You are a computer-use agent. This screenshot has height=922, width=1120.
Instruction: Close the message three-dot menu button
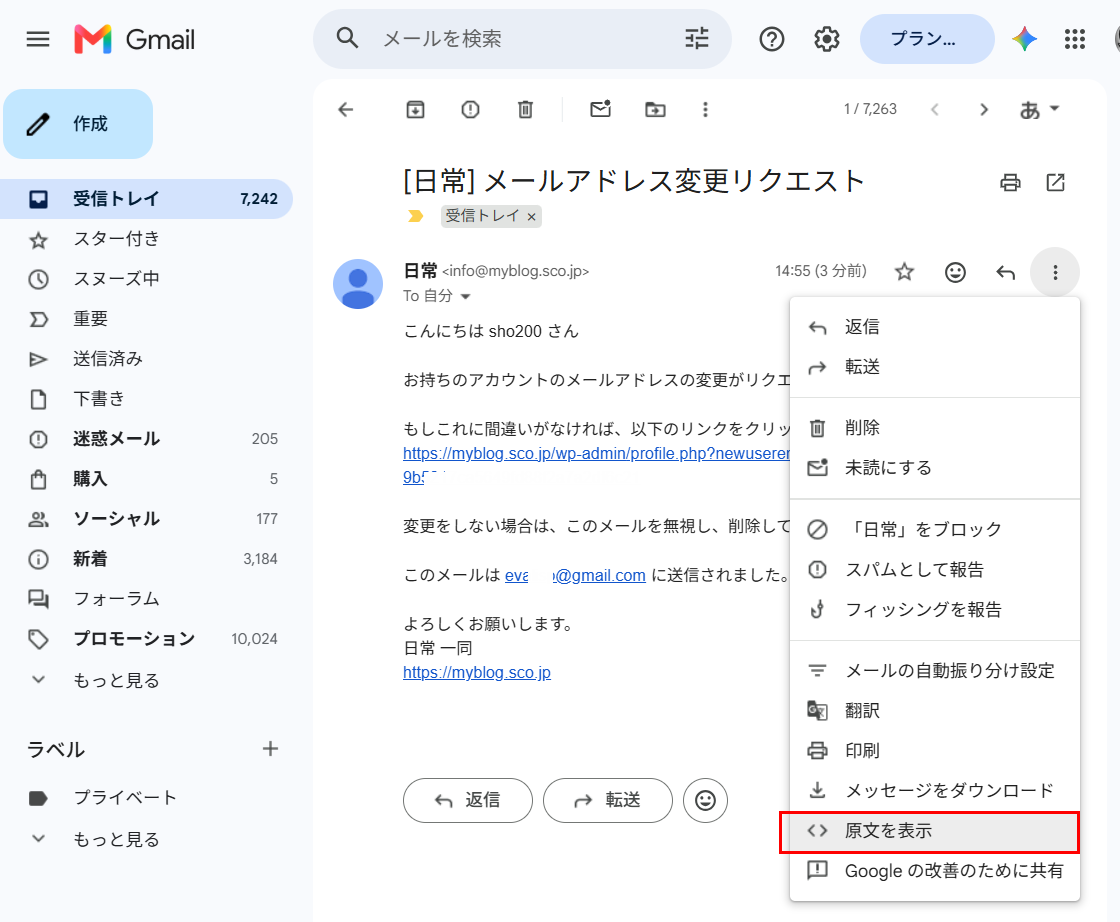(x=1055, y=272)
